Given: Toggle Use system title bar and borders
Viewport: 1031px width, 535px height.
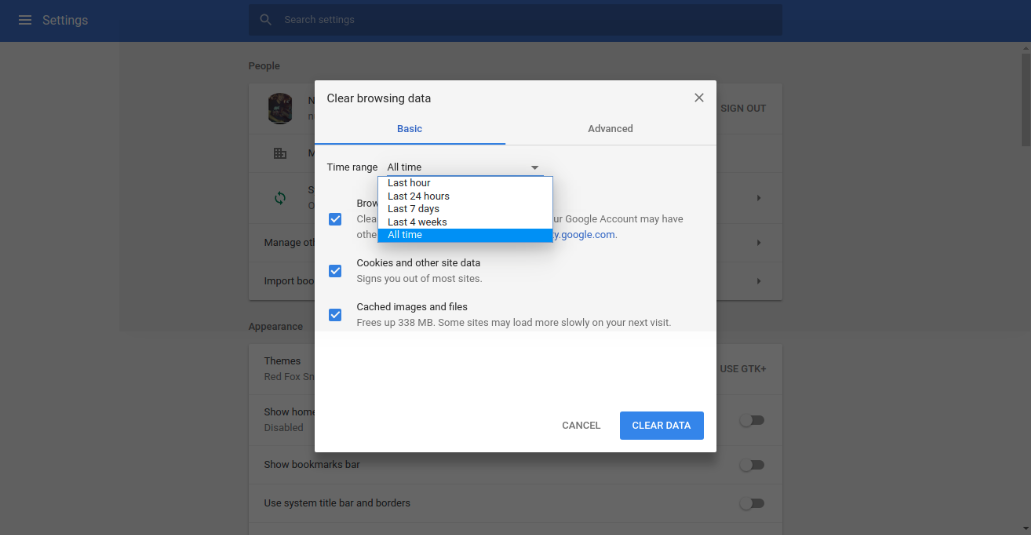Looking at the screenshot, I should (x=751, y=503).
